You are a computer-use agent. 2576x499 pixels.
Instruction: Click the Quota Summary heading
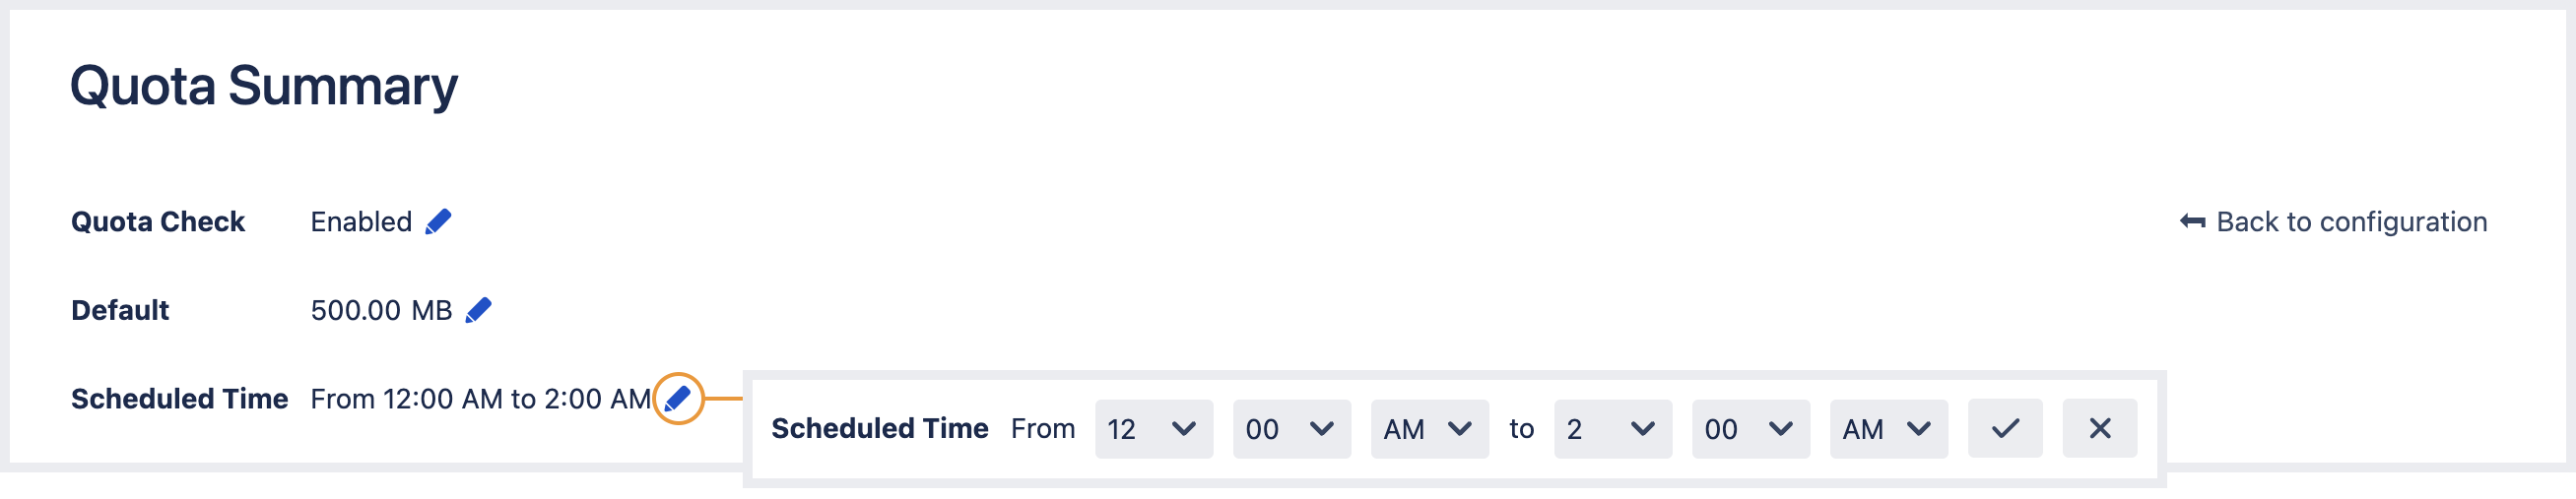pyautogui.click(x=264, y=86)
